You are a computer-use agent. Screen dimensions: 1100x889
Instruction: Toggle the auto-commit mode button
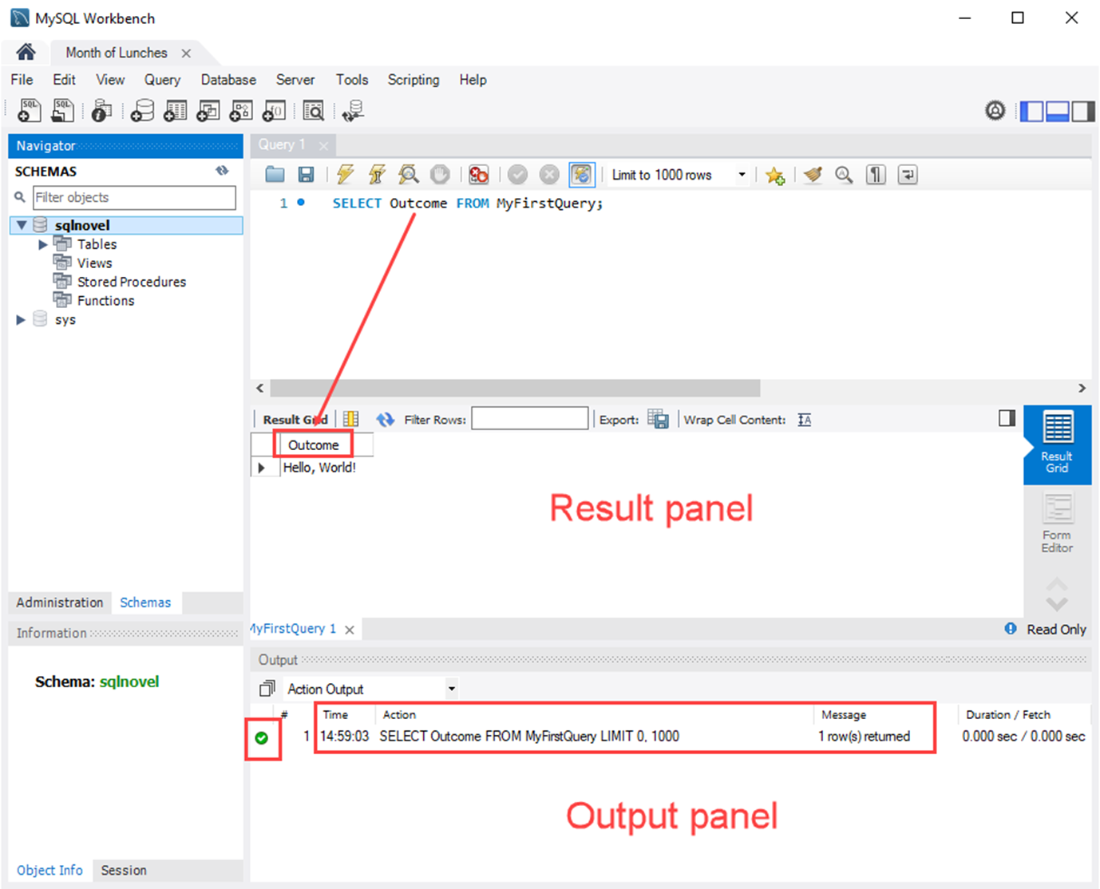(x=582, y=174)
